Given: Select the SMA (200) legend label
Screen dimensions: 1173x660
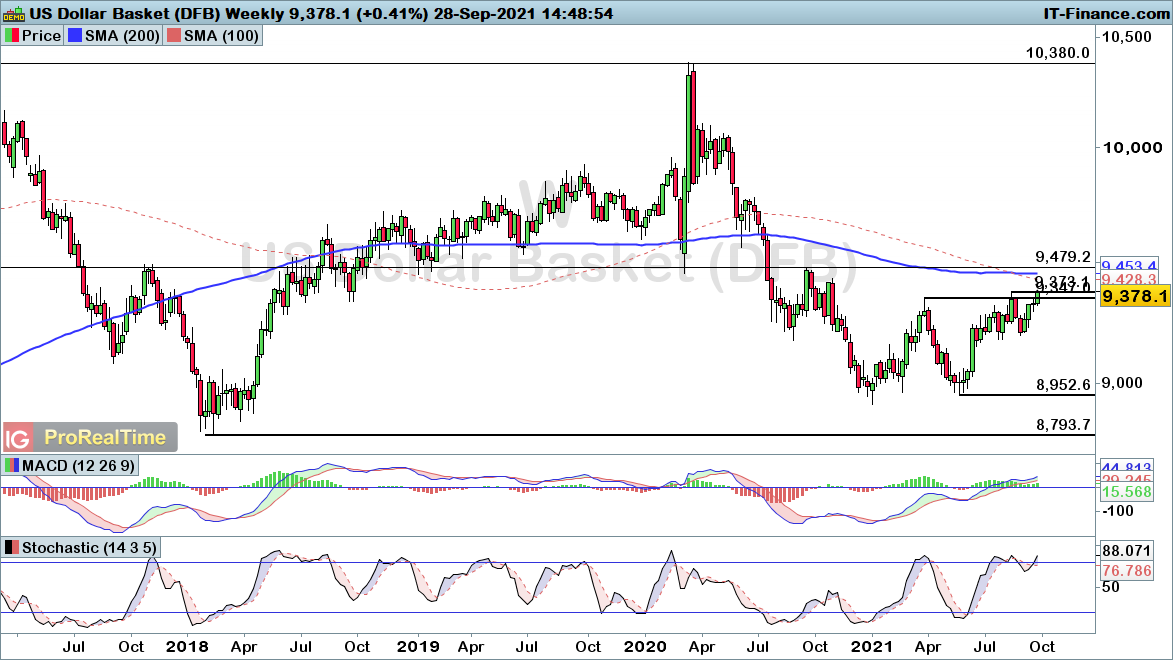Looking at the screenshot, I should (122, 36).
